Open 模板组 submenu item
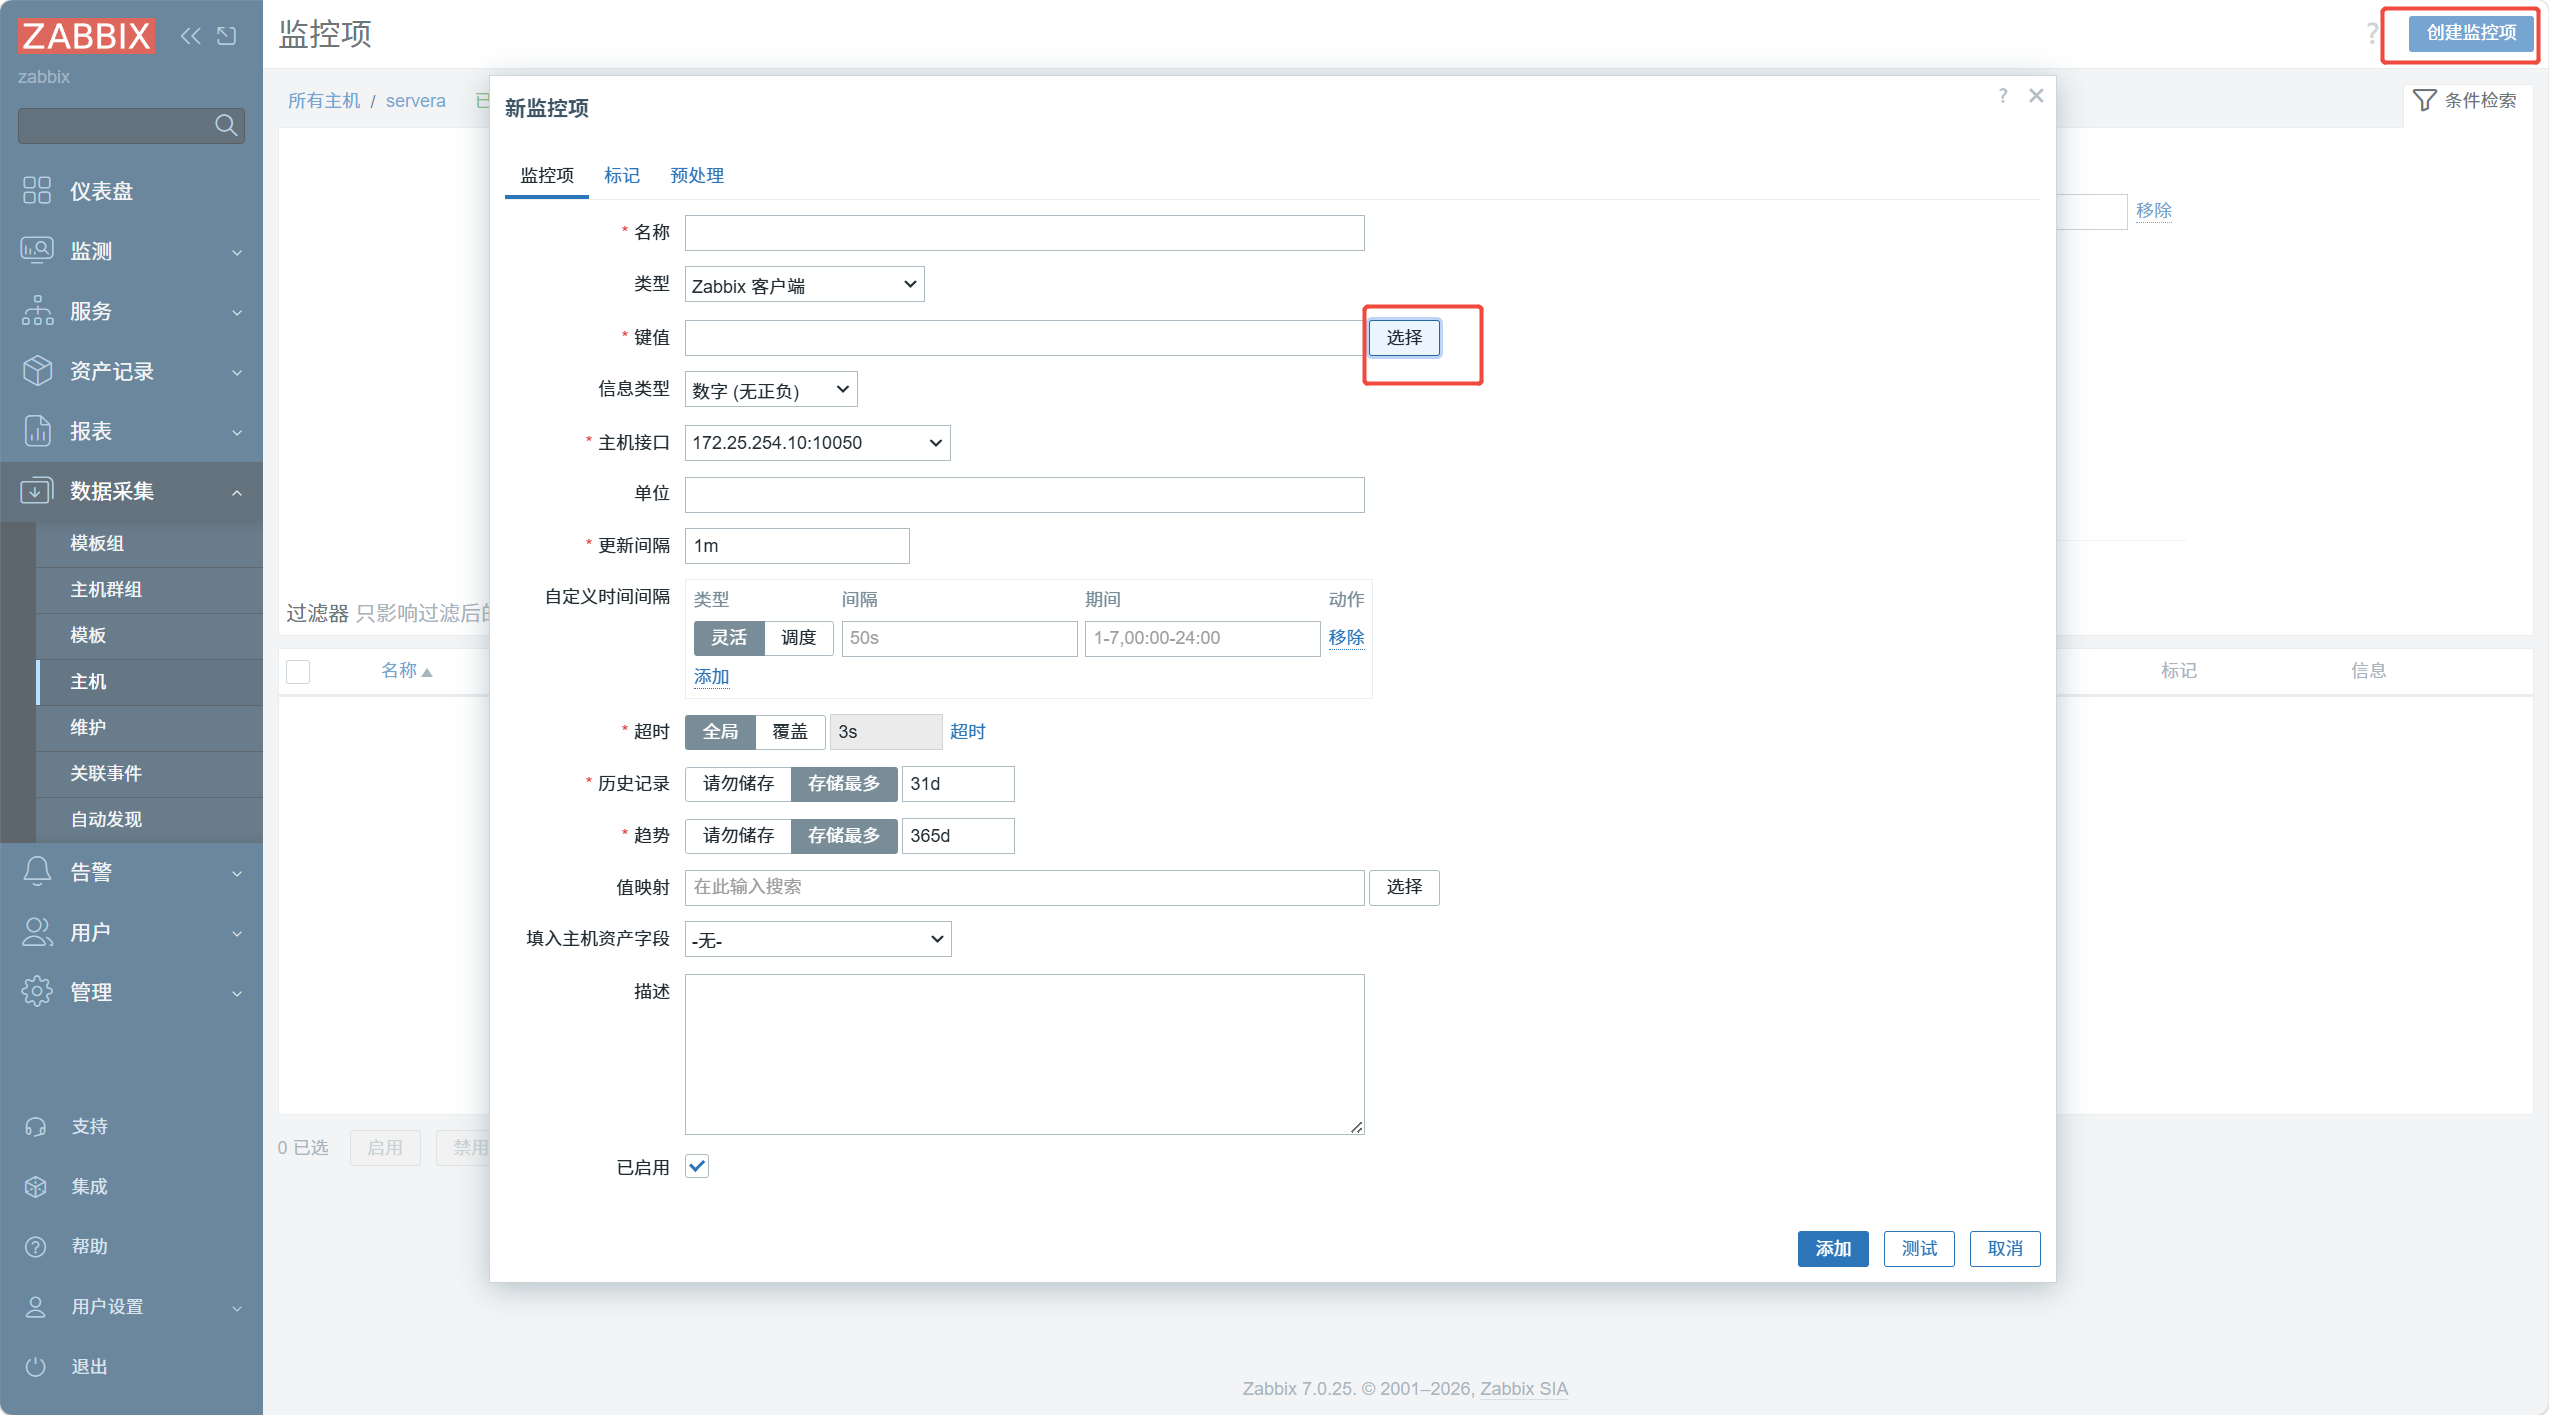2549x1415 pixels. pos(149,544)
